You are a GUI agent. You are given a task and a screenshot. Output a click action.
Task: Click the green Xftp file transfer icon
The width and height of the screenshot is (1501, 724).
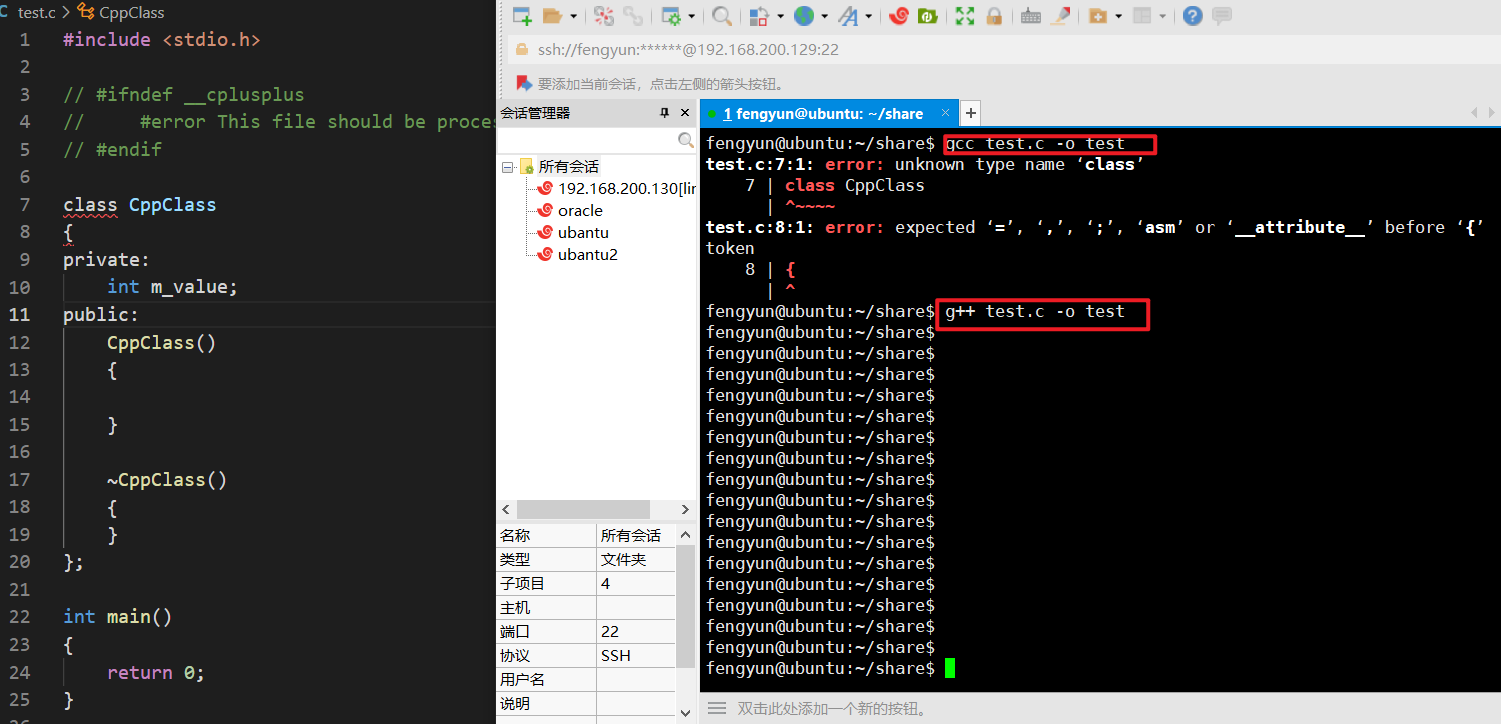click(927, 16)
